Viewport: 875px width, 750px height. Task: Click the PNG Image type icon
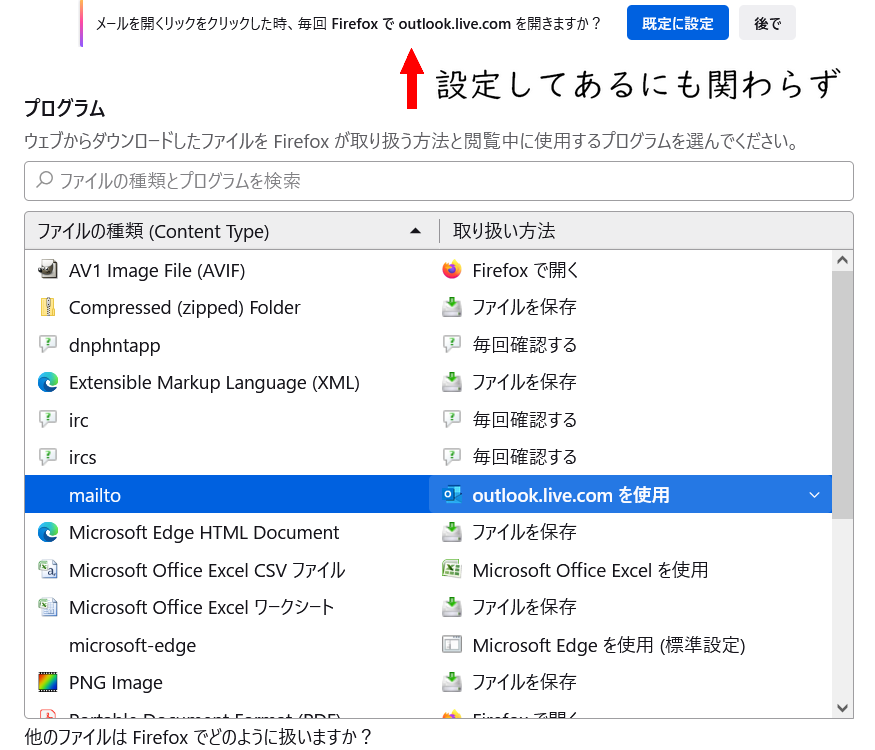coord(48,682)
